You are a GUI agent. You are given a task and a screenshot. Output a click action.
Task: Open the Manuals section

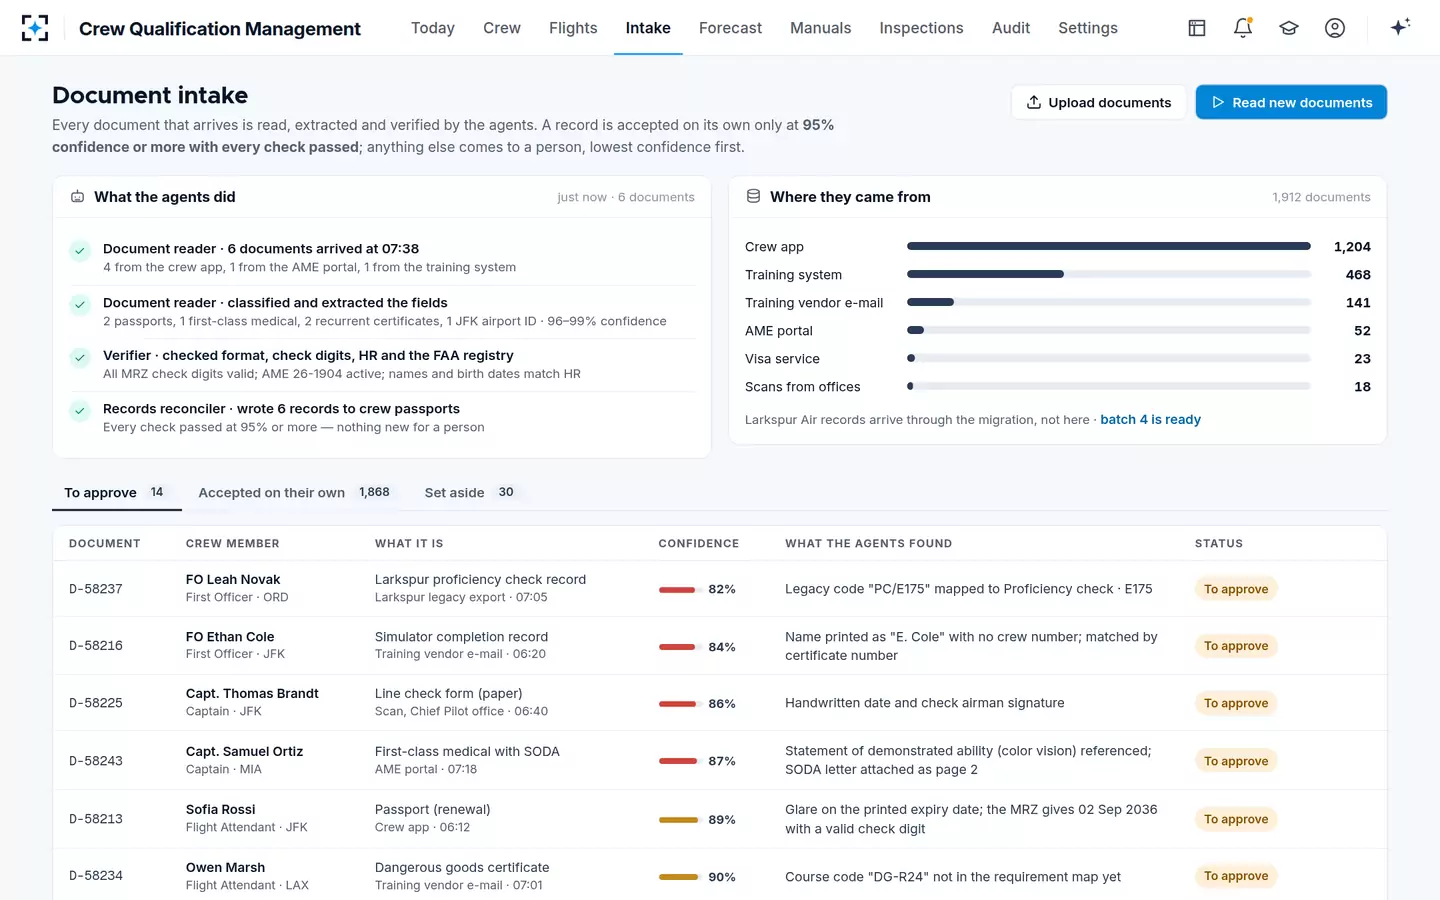[821, 28]
